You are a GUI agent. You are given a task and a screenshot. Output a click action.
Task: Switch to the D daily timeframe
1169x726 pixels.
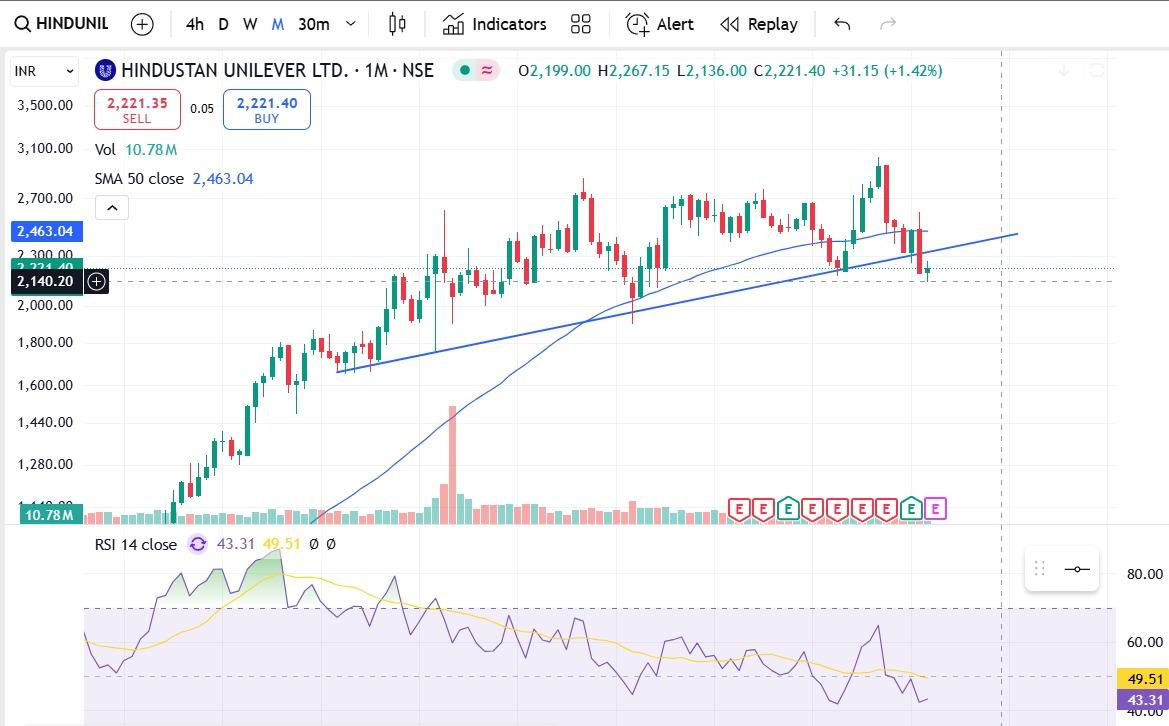click(223, 24)
